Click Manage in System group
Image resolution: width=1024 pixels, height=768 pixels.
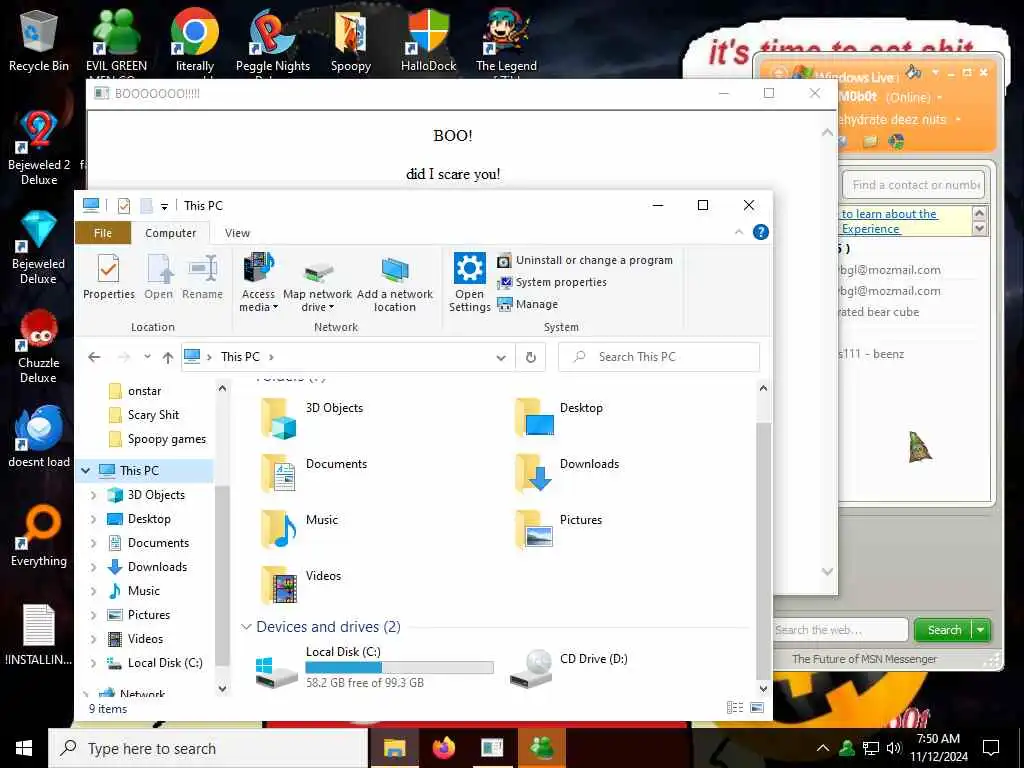pyautogui.click(x=528, y=304)
